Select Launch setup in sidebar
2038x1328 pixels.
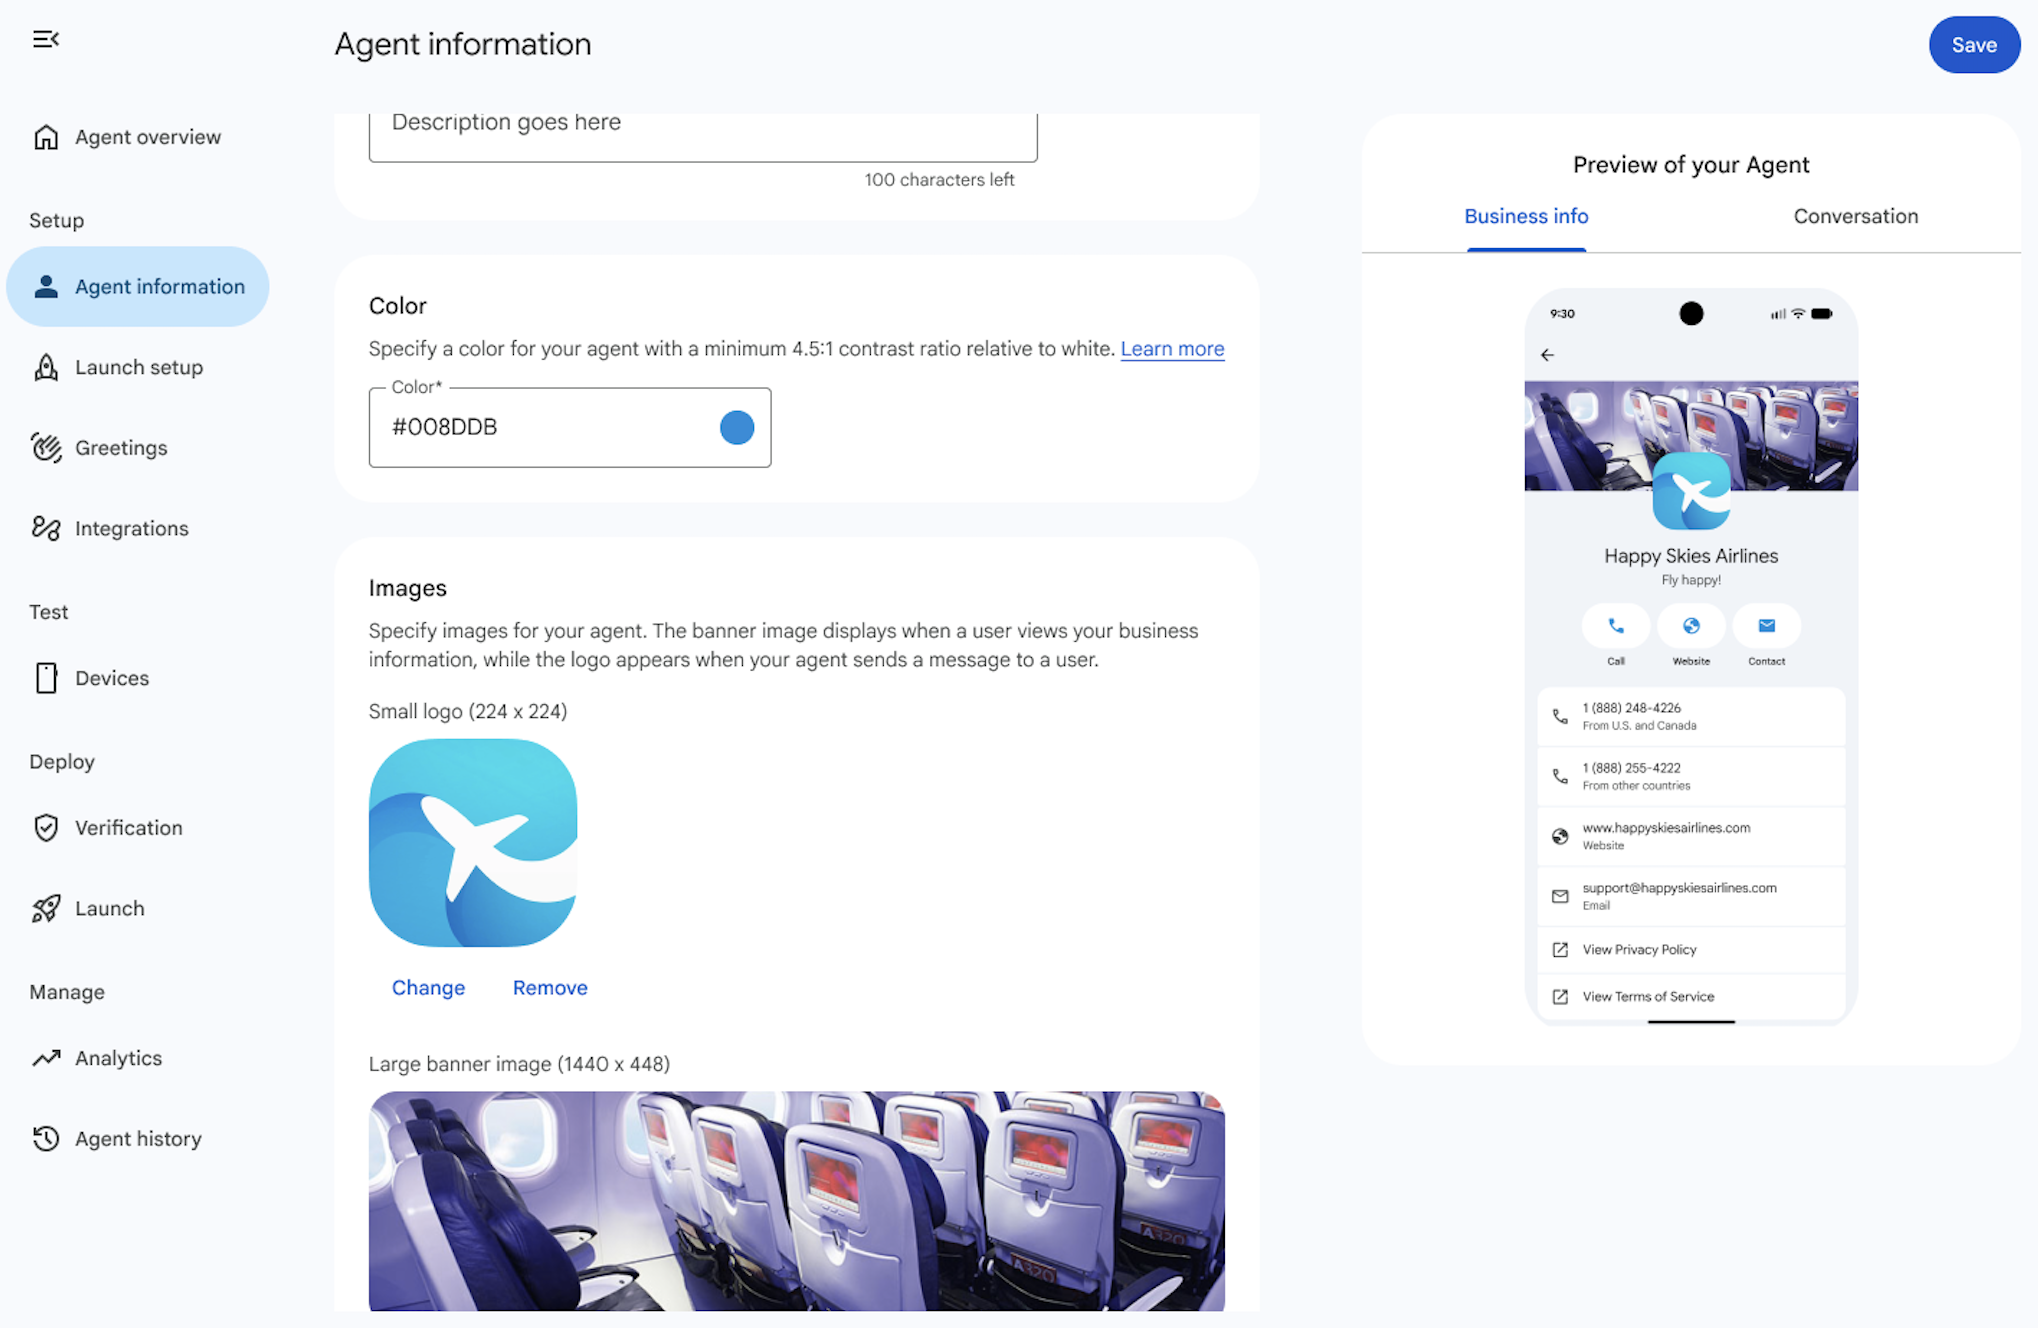pos(139,367)
